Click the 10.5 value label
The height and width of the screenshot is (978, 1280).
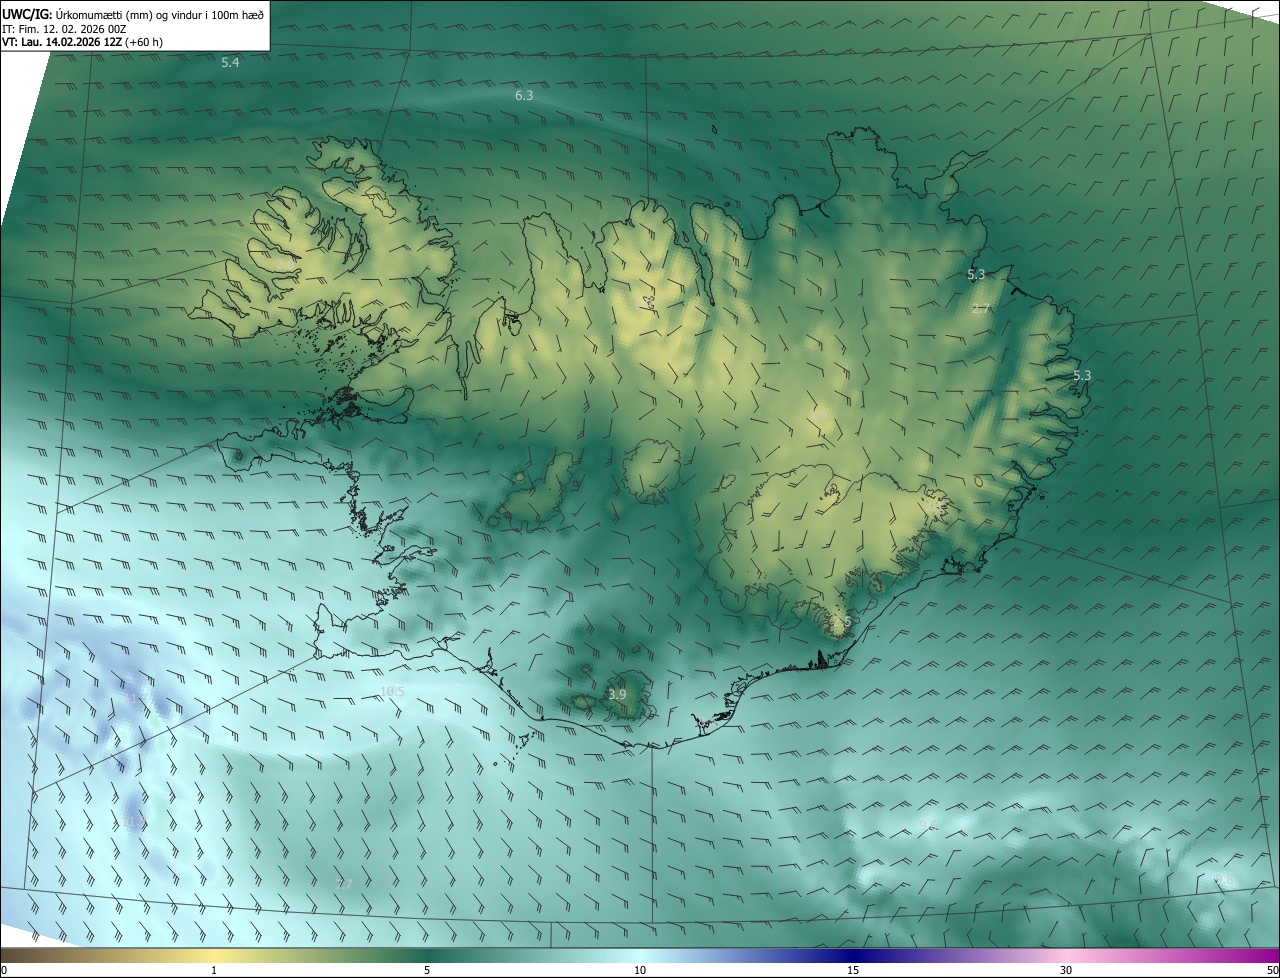[x=392, y=691]
